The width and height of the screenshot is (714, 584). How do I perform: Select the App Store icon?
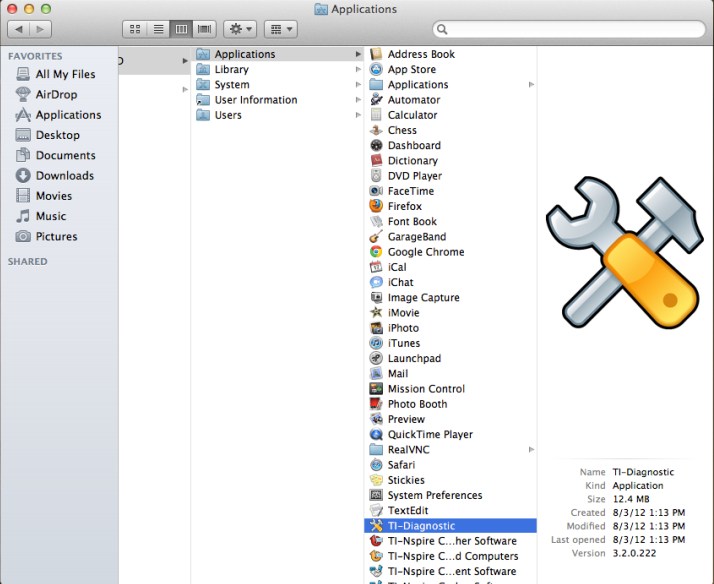(x=376, y=69)
